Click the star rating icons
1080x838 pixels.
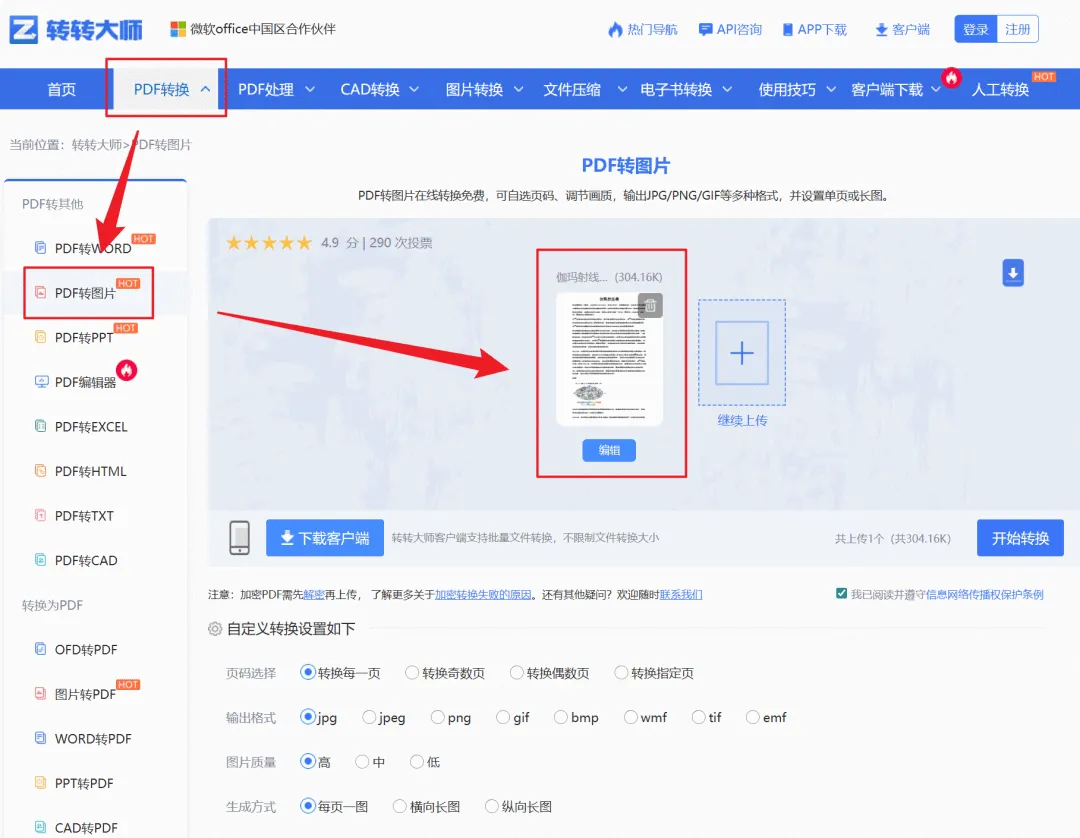(269, 242)
